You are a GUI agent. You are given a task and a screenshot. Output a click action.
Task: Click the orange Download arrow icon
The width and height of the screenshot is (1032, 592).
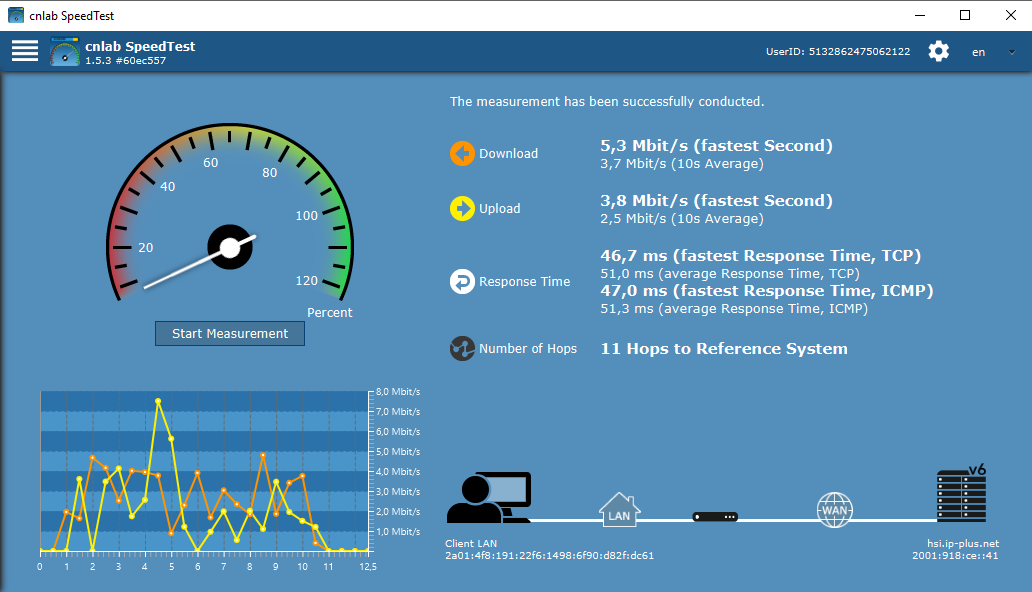click(462, 153)
